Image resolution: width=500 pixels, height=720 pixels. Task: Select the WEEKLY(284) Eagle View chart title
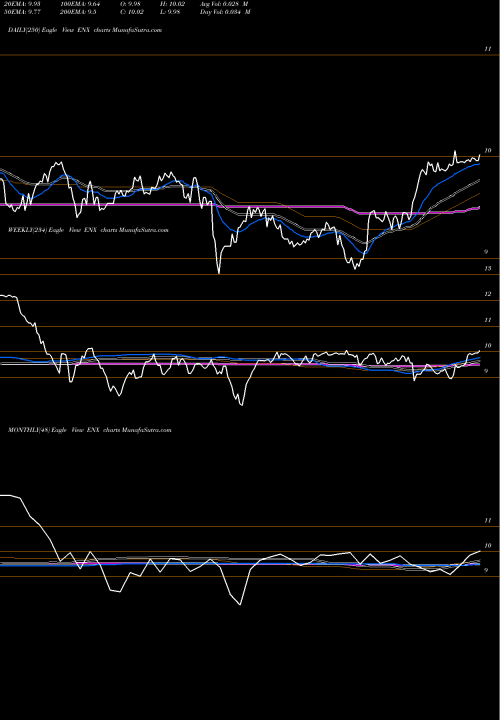tap(88, 230)
